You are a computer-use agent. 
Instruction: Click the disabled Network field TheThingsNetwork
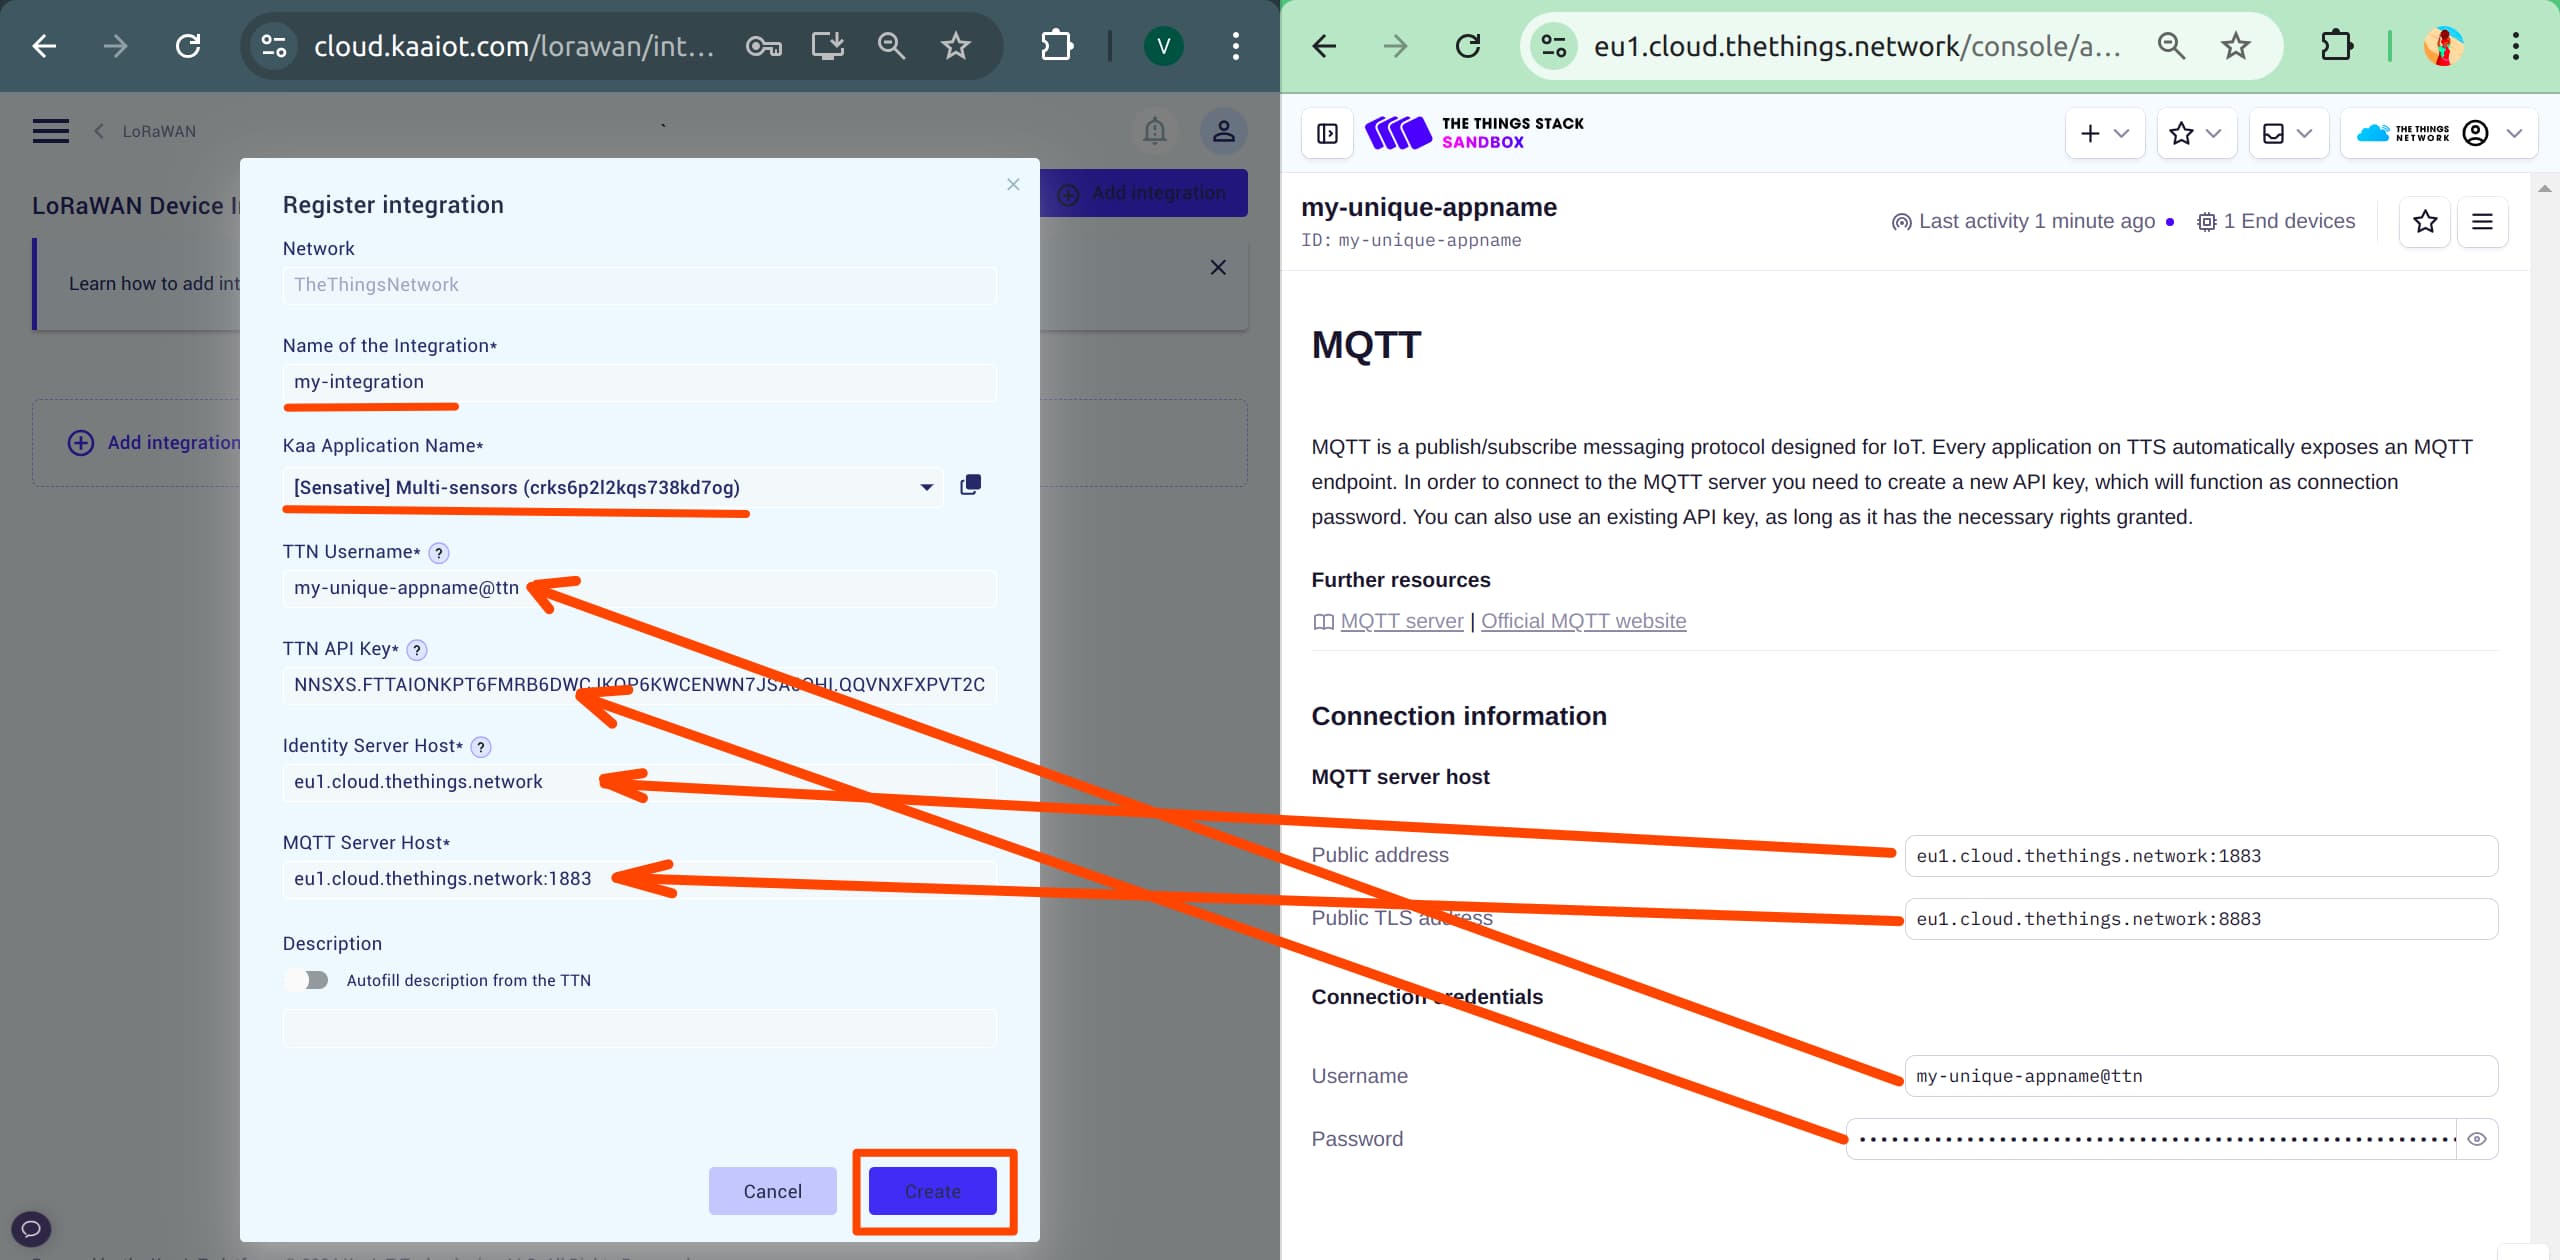[x=639, y=285]
